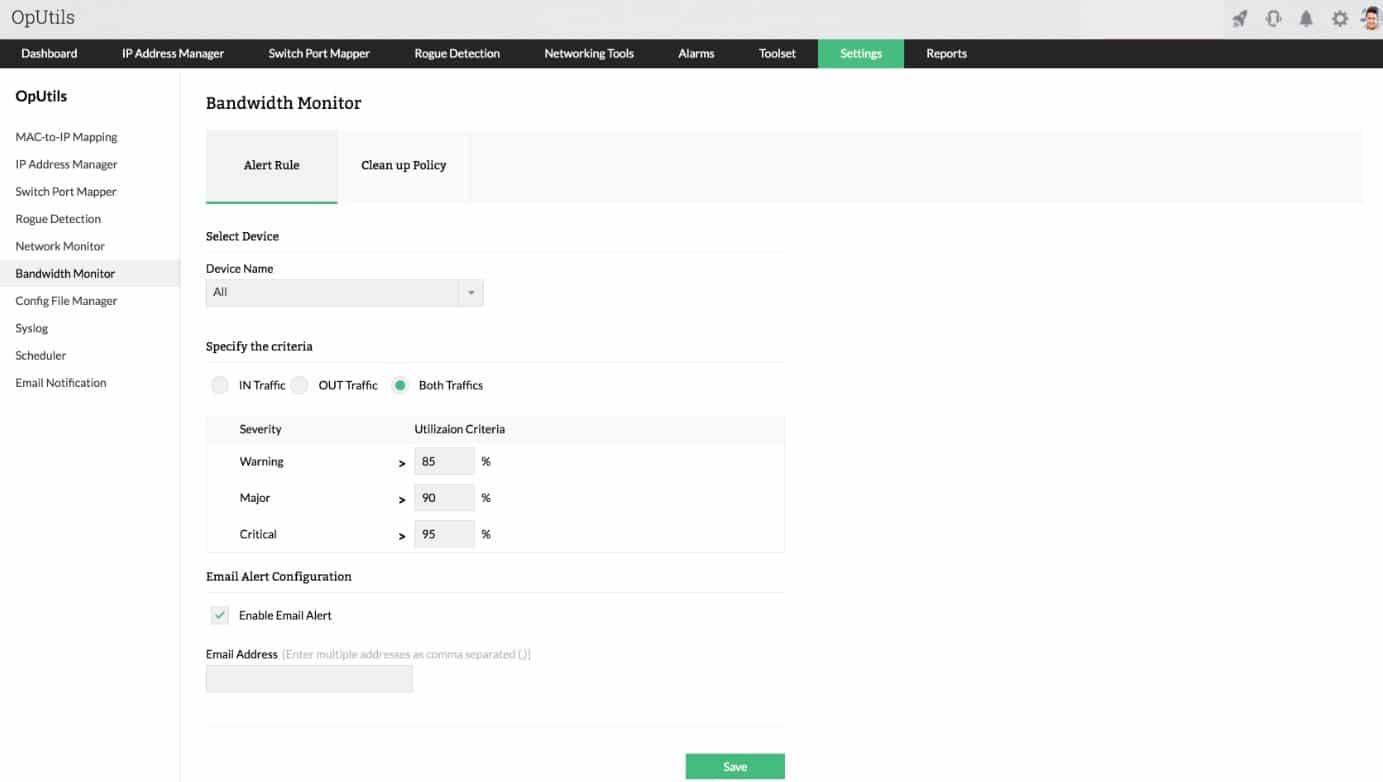Click the Utilizaion Criteria column header
This screenshot has width=1383, height=782.
(460, 429)
